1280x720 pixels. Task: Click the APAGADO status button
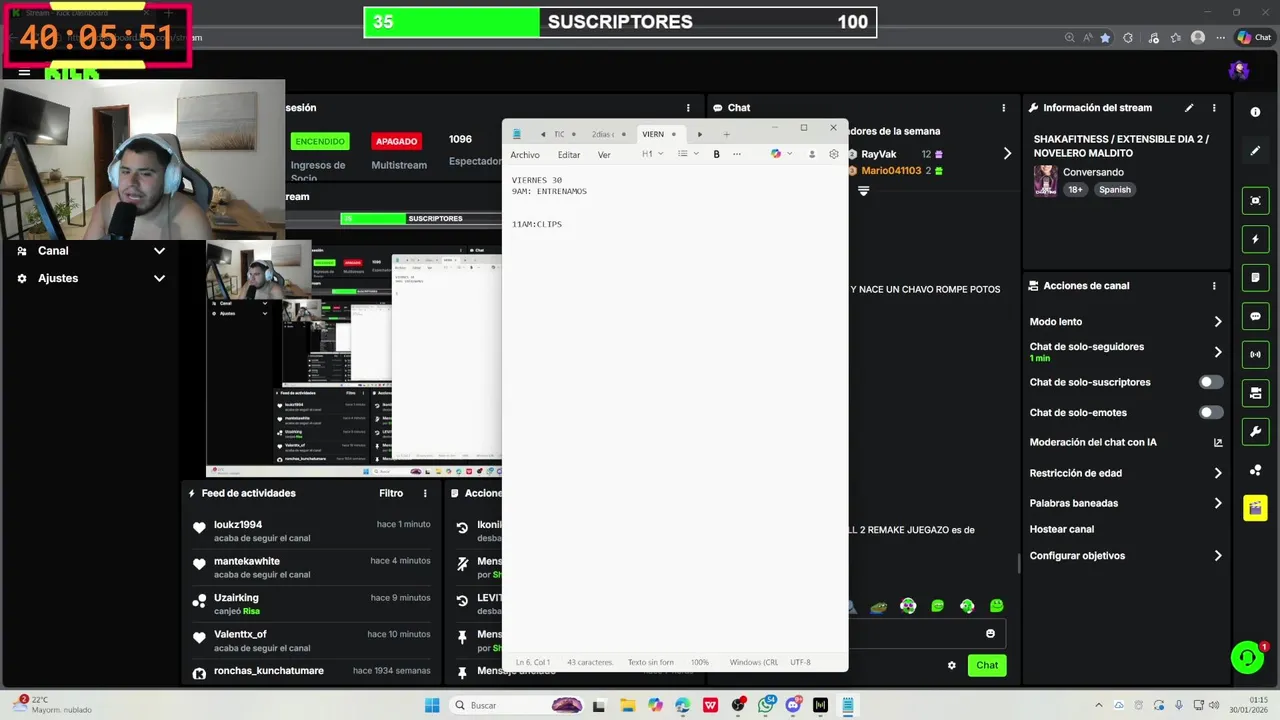tap(397, 141)
